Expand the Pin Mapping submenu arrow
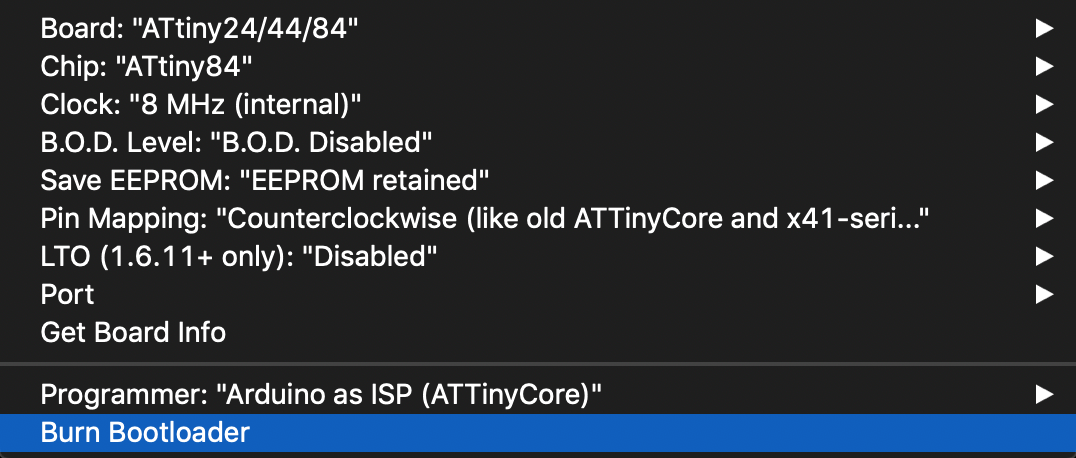The width and height of the screenshot is (1076, 458). click(1044, 218)
